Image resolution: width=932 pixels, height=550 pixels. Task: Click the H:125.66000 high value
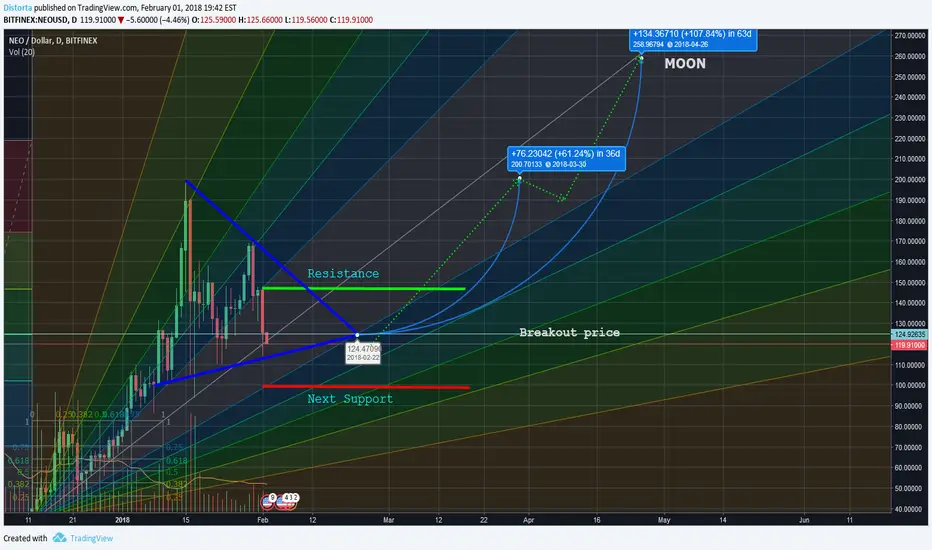tap(260, 20)
